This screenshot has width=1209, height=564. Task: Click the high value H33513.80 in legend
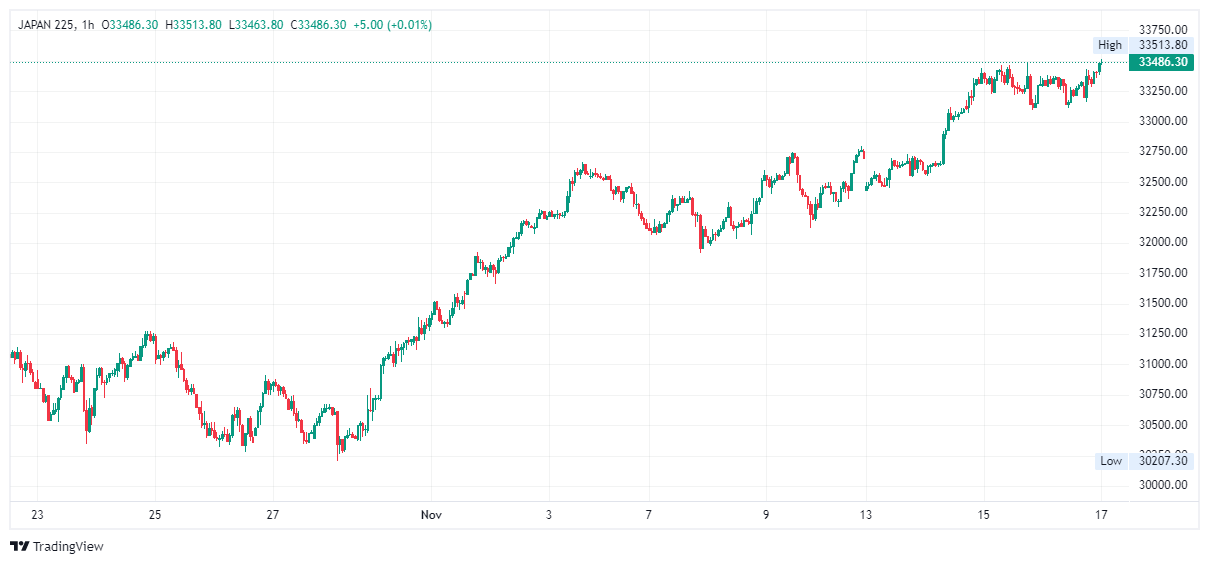click(193, 24)
